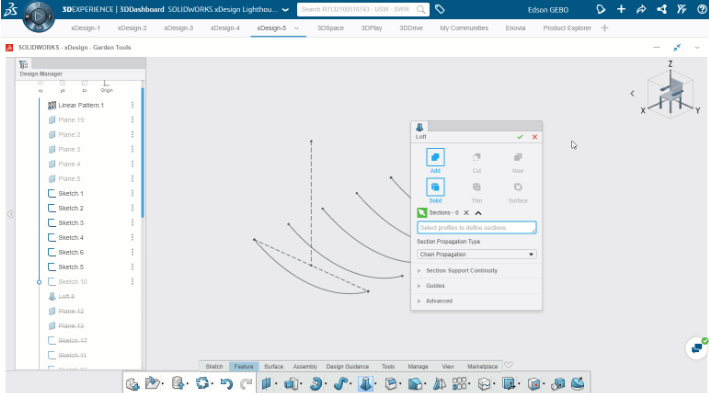Click the Save database toolbar icon
Viewport: 709px width, 393px height.
(177, 384)
